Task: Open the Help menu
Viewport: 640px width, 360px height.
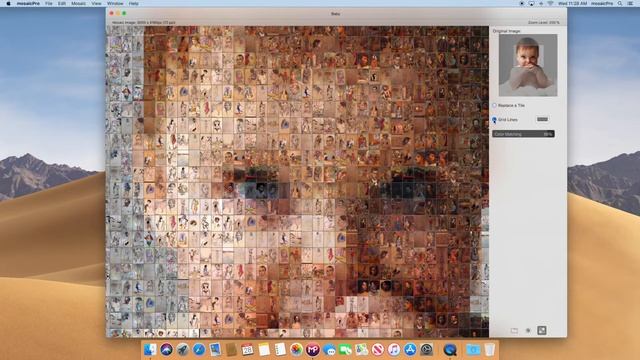Action: click(x=133, y=3)
